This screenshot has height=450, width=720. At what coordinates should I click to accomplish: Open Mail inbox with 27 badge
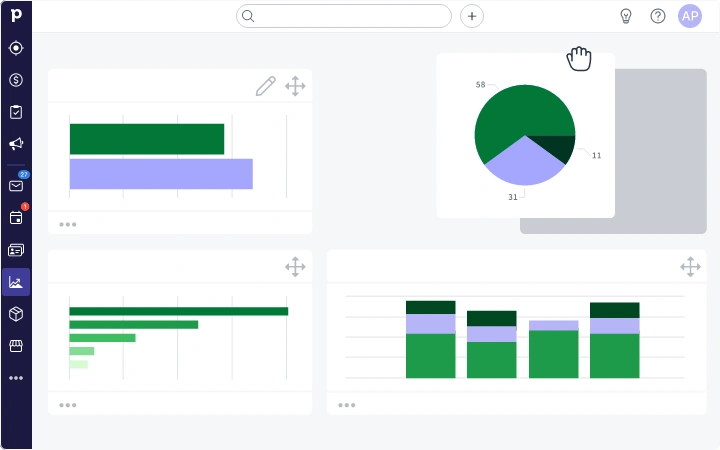click(16, 185)
